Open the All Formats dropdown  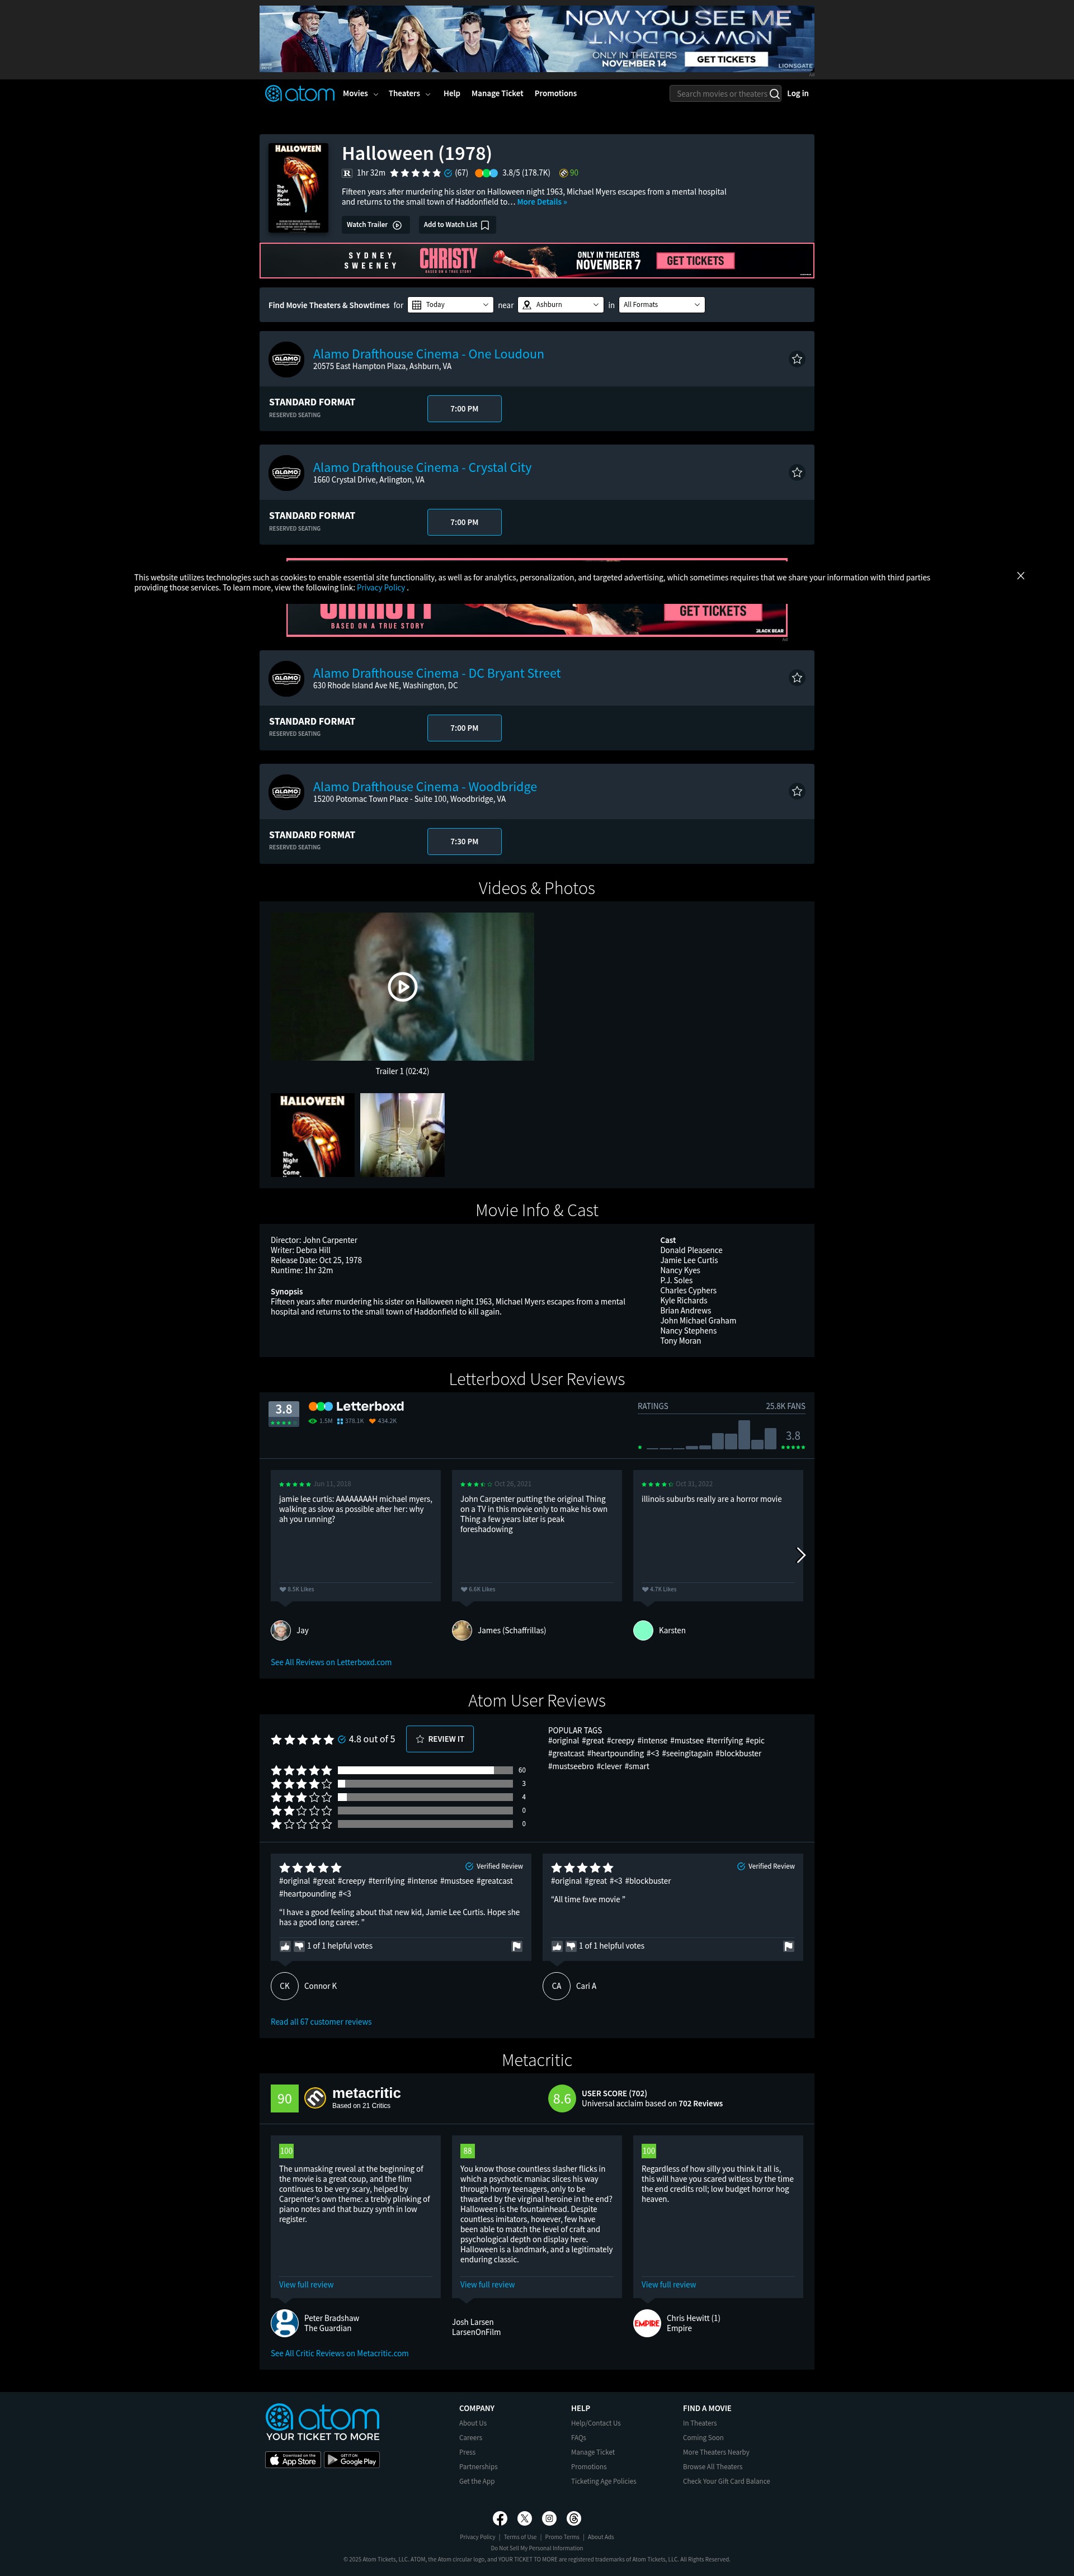(662, 305)
